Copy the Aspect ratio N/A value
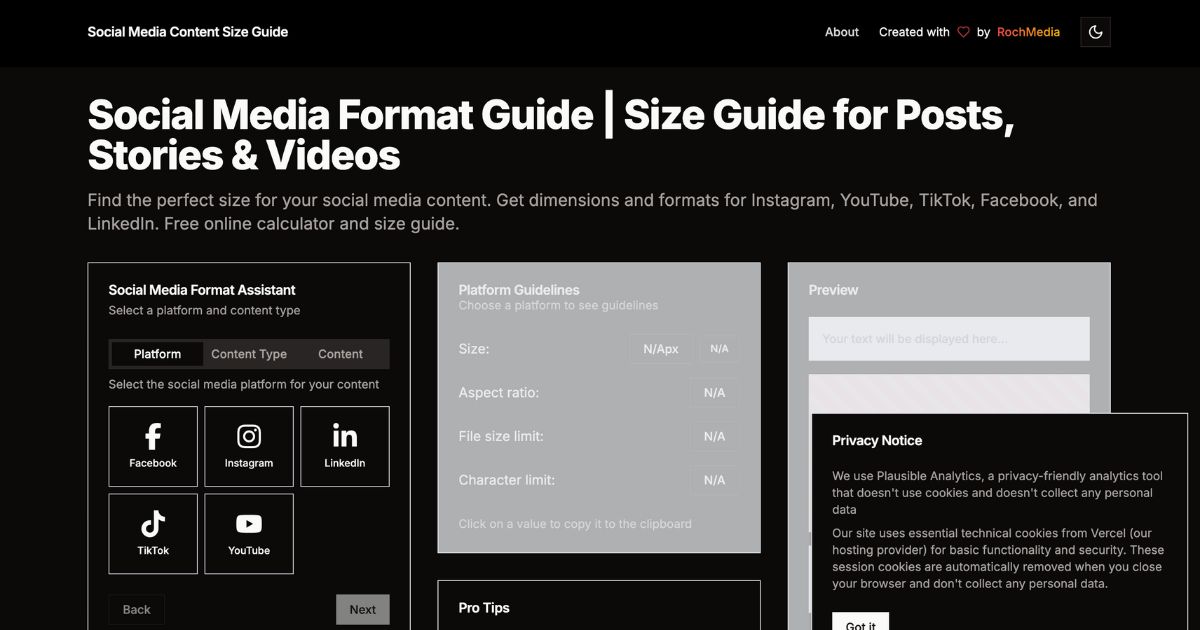Screen dimensions: 1200x630 coord(714,393)
